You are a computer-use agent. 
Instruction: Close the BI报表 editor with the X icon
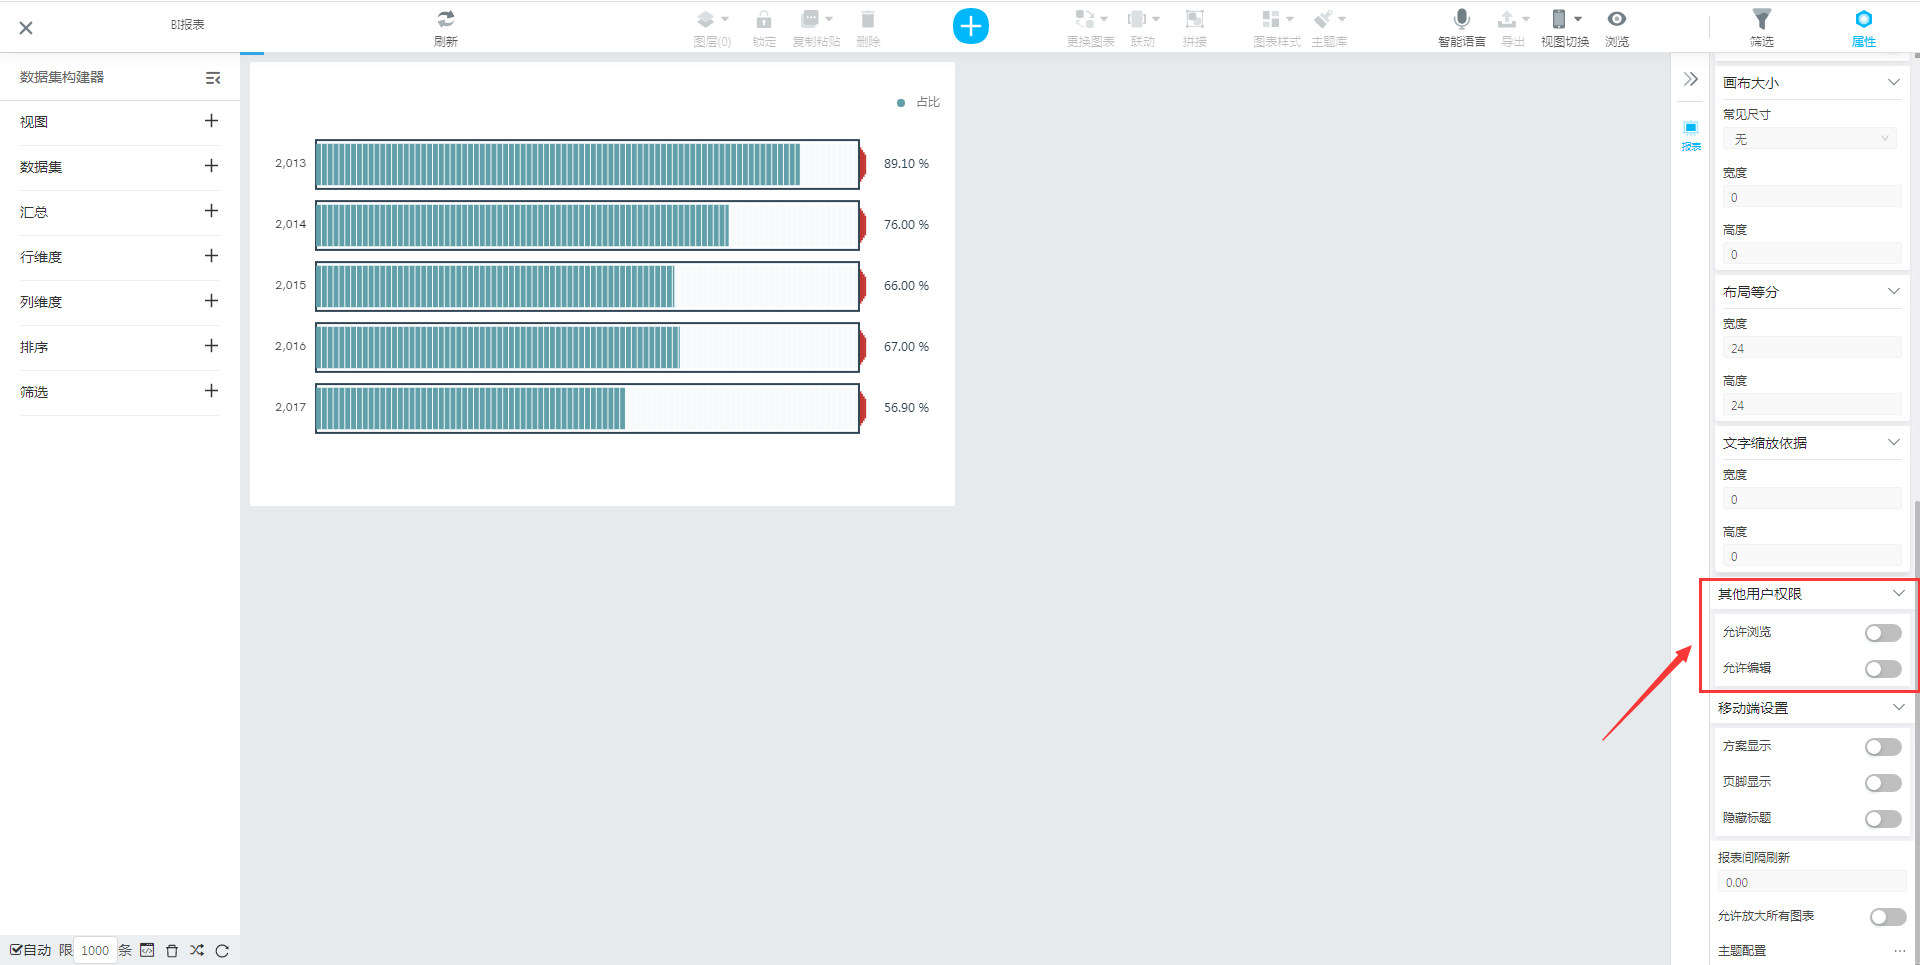tap(26, 28)
